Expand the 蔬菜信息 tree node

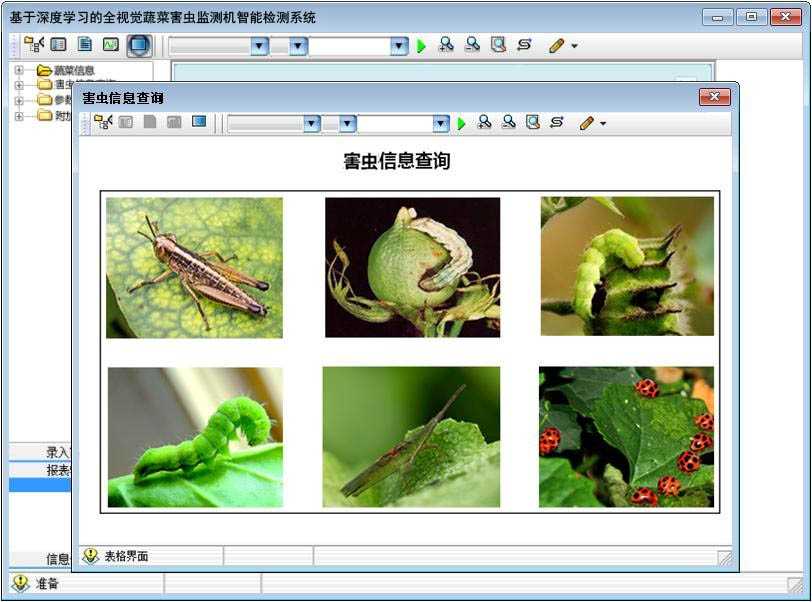(19, 70)
